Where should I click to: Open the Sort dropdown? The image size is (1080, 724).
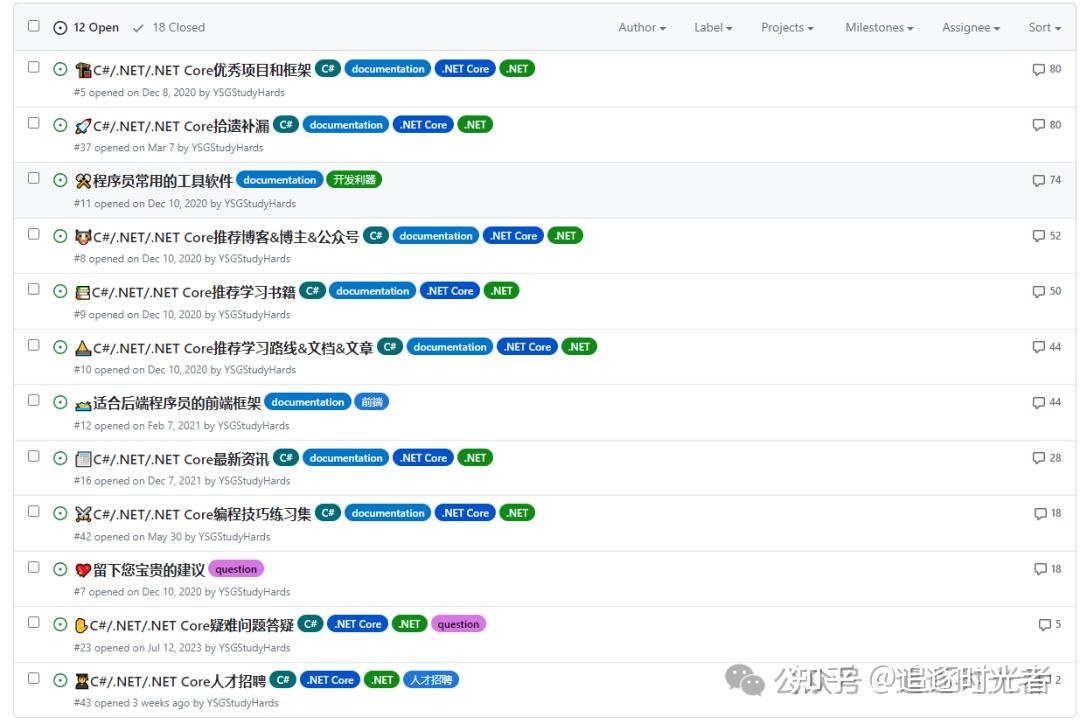pos(1043,28)
